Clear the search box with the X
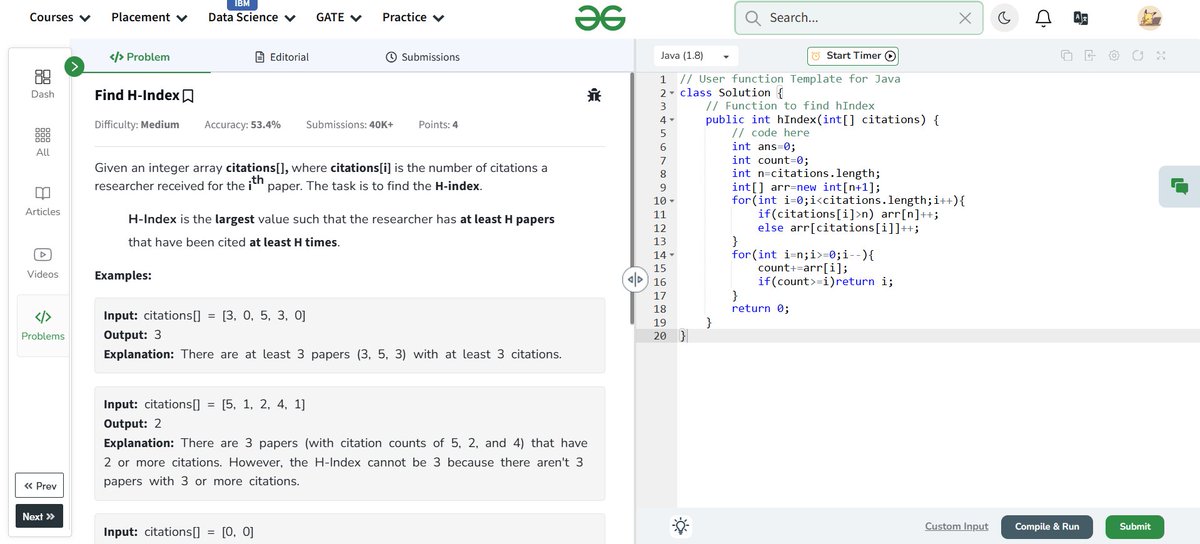Screen dimensions: 1200x544 coord(964,18)
